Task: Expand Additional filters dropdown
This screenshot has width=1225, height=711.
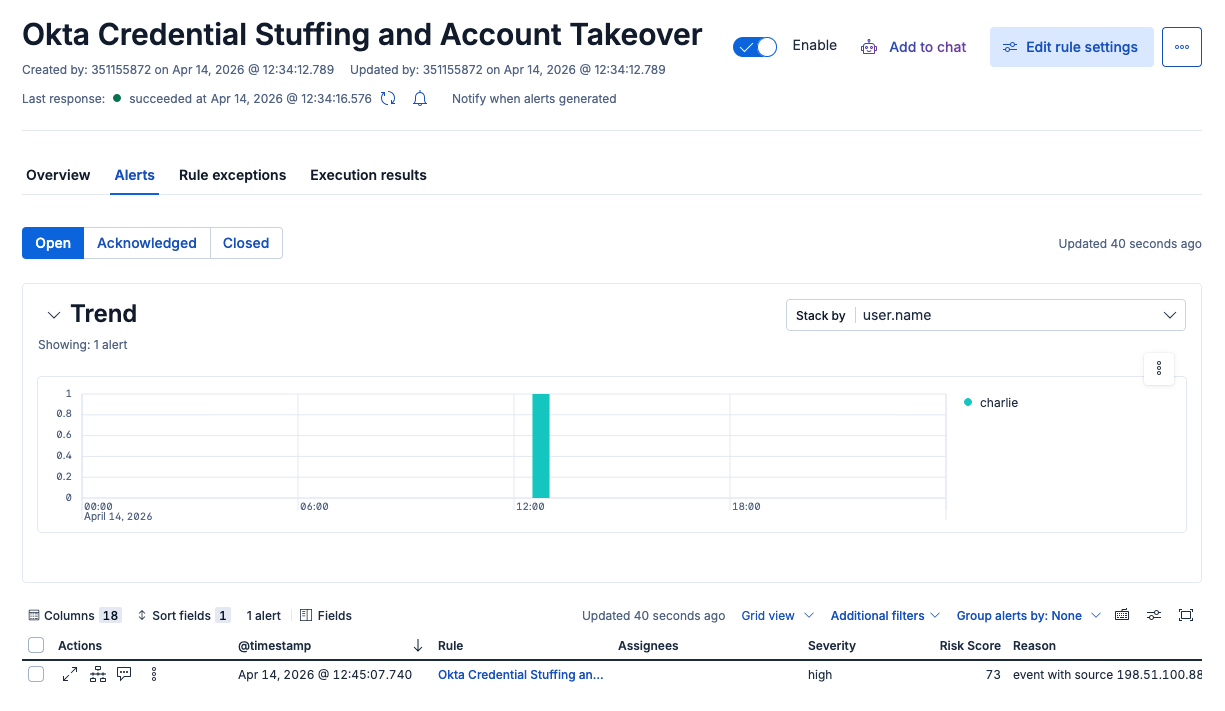Action: 885,616
